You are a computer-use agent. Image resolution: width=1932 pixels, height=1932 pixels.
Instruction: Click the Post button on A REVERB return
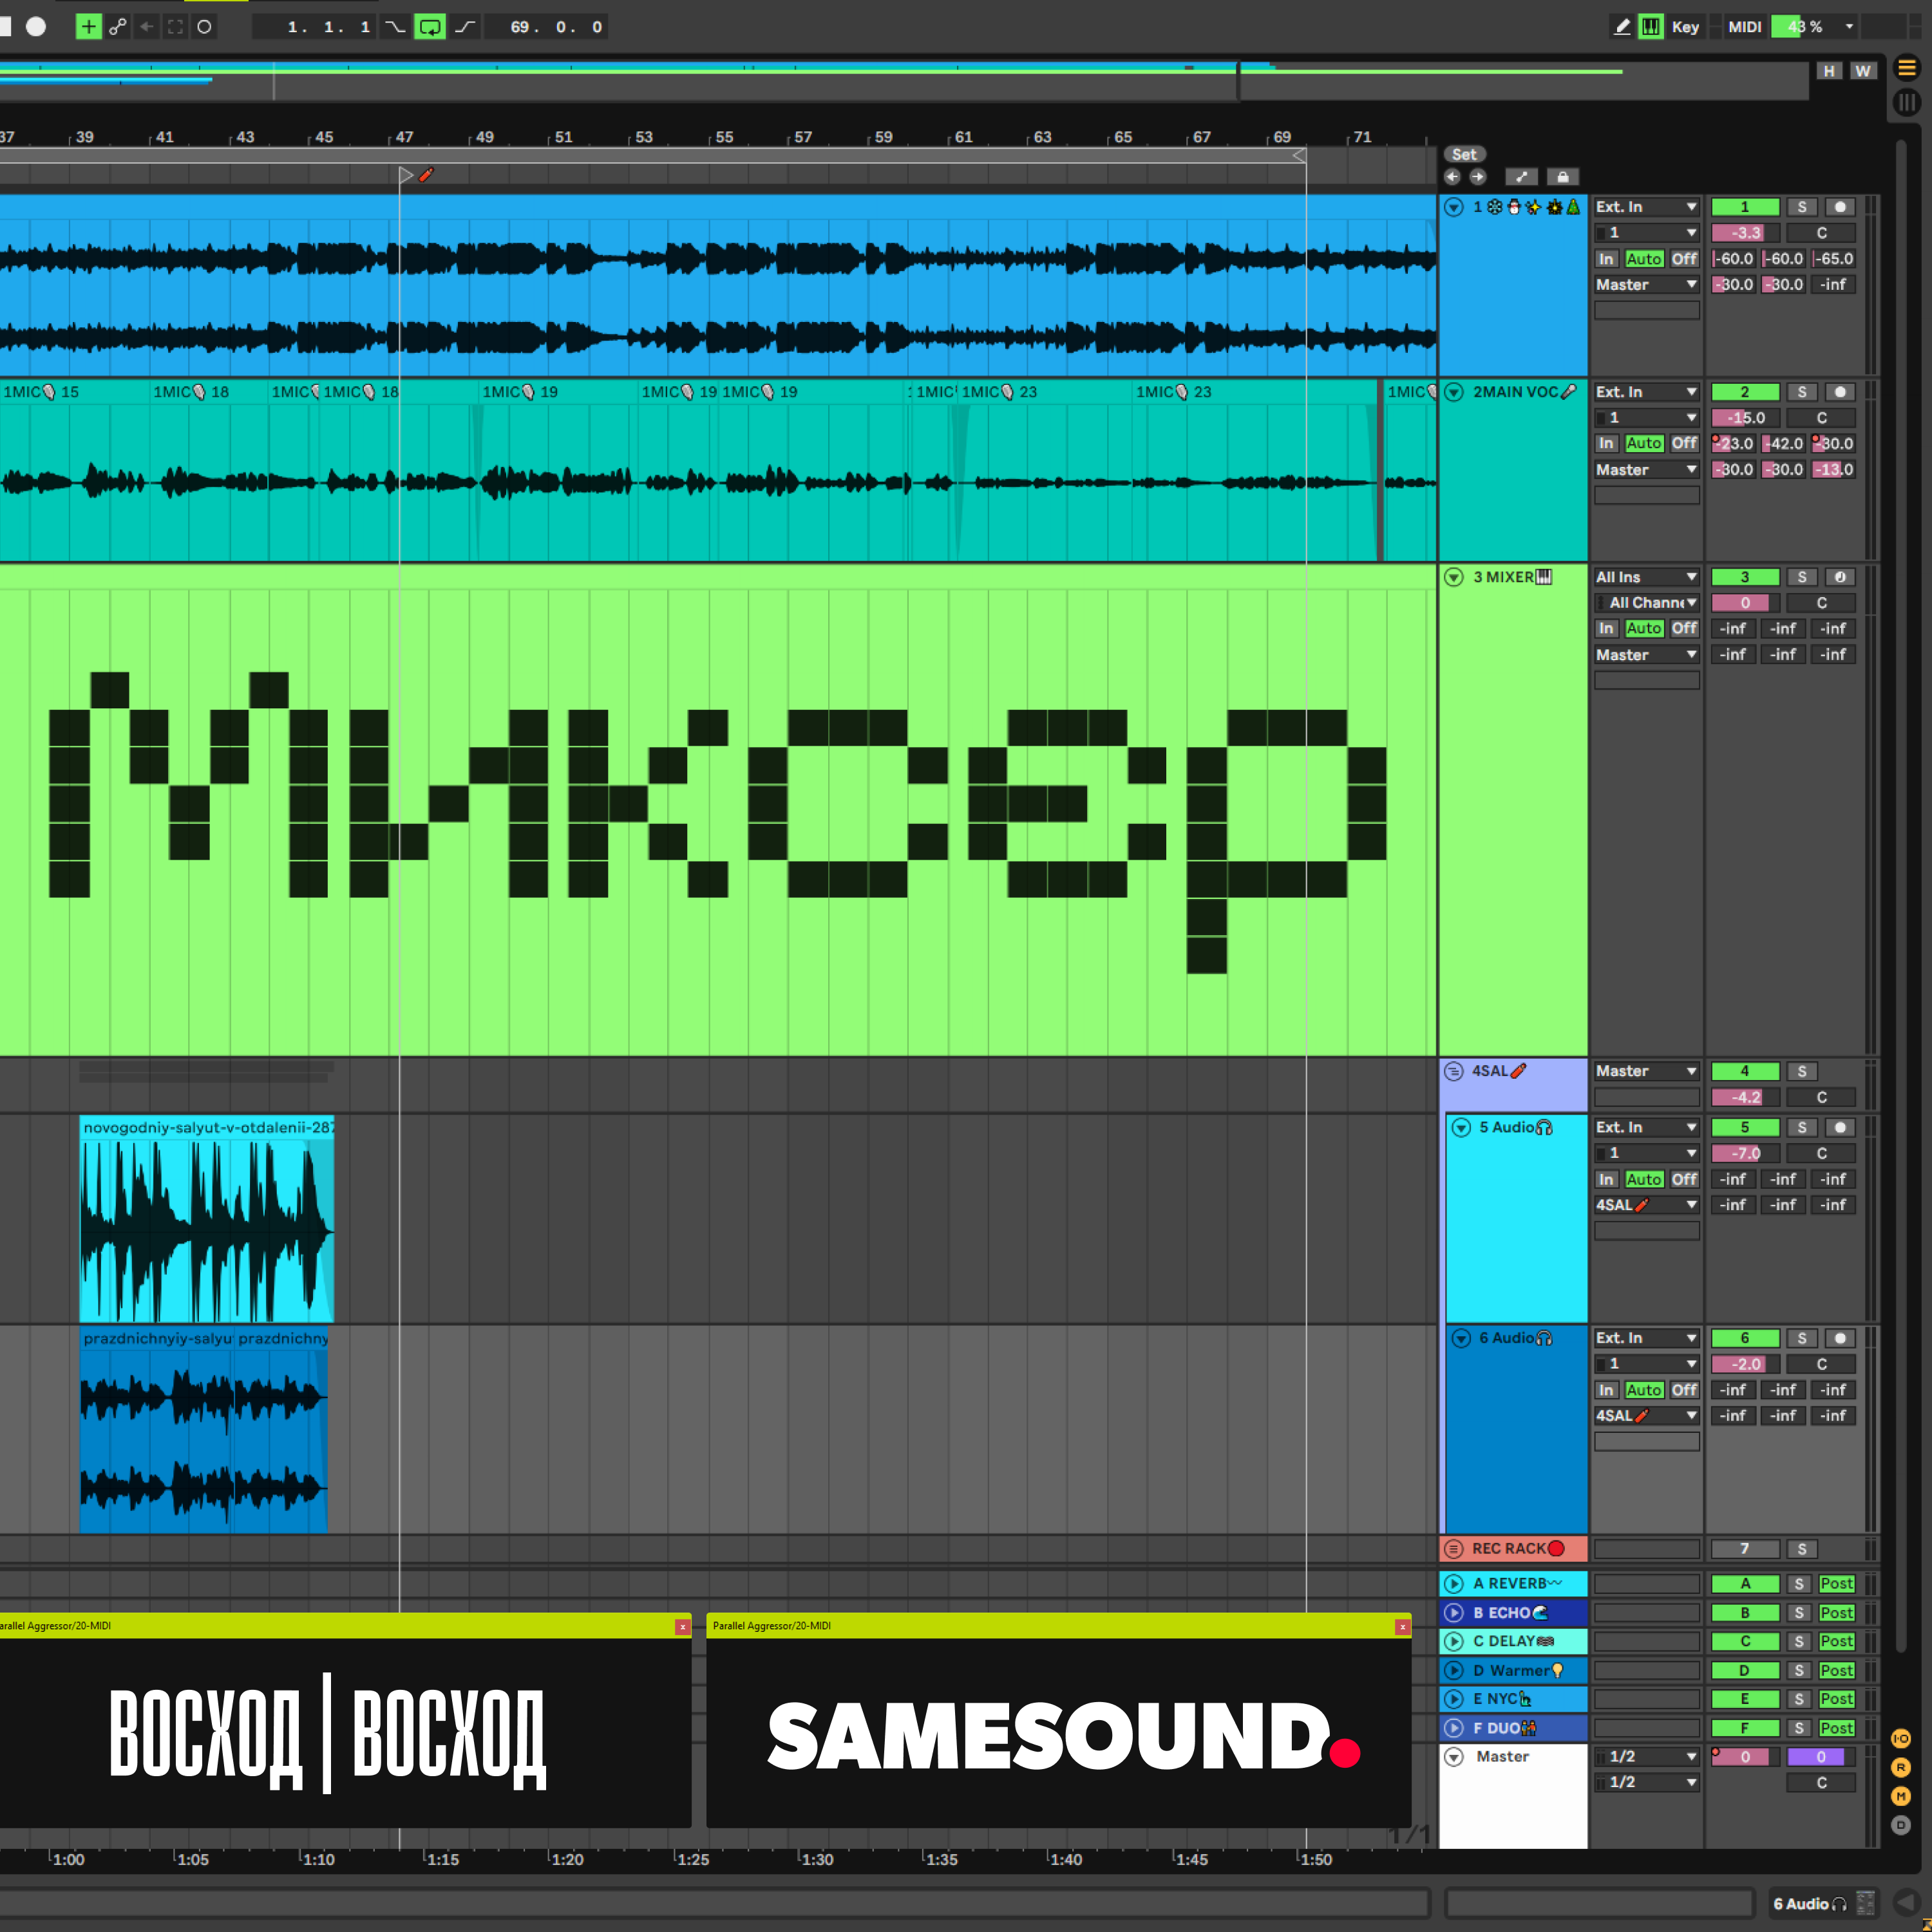pyautogui.click(x=1837, y=1583)
